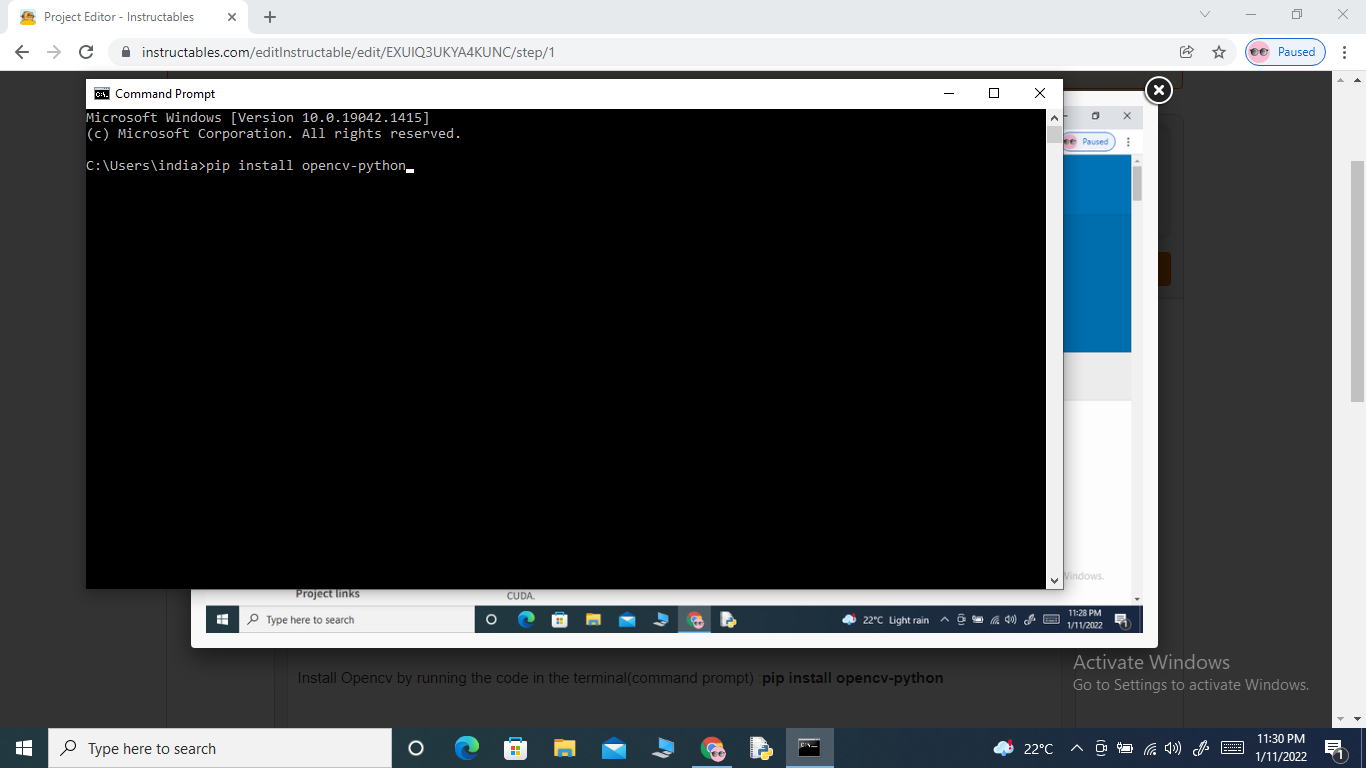Open the tab search dropdown arrow

(x=1204, y=16)
